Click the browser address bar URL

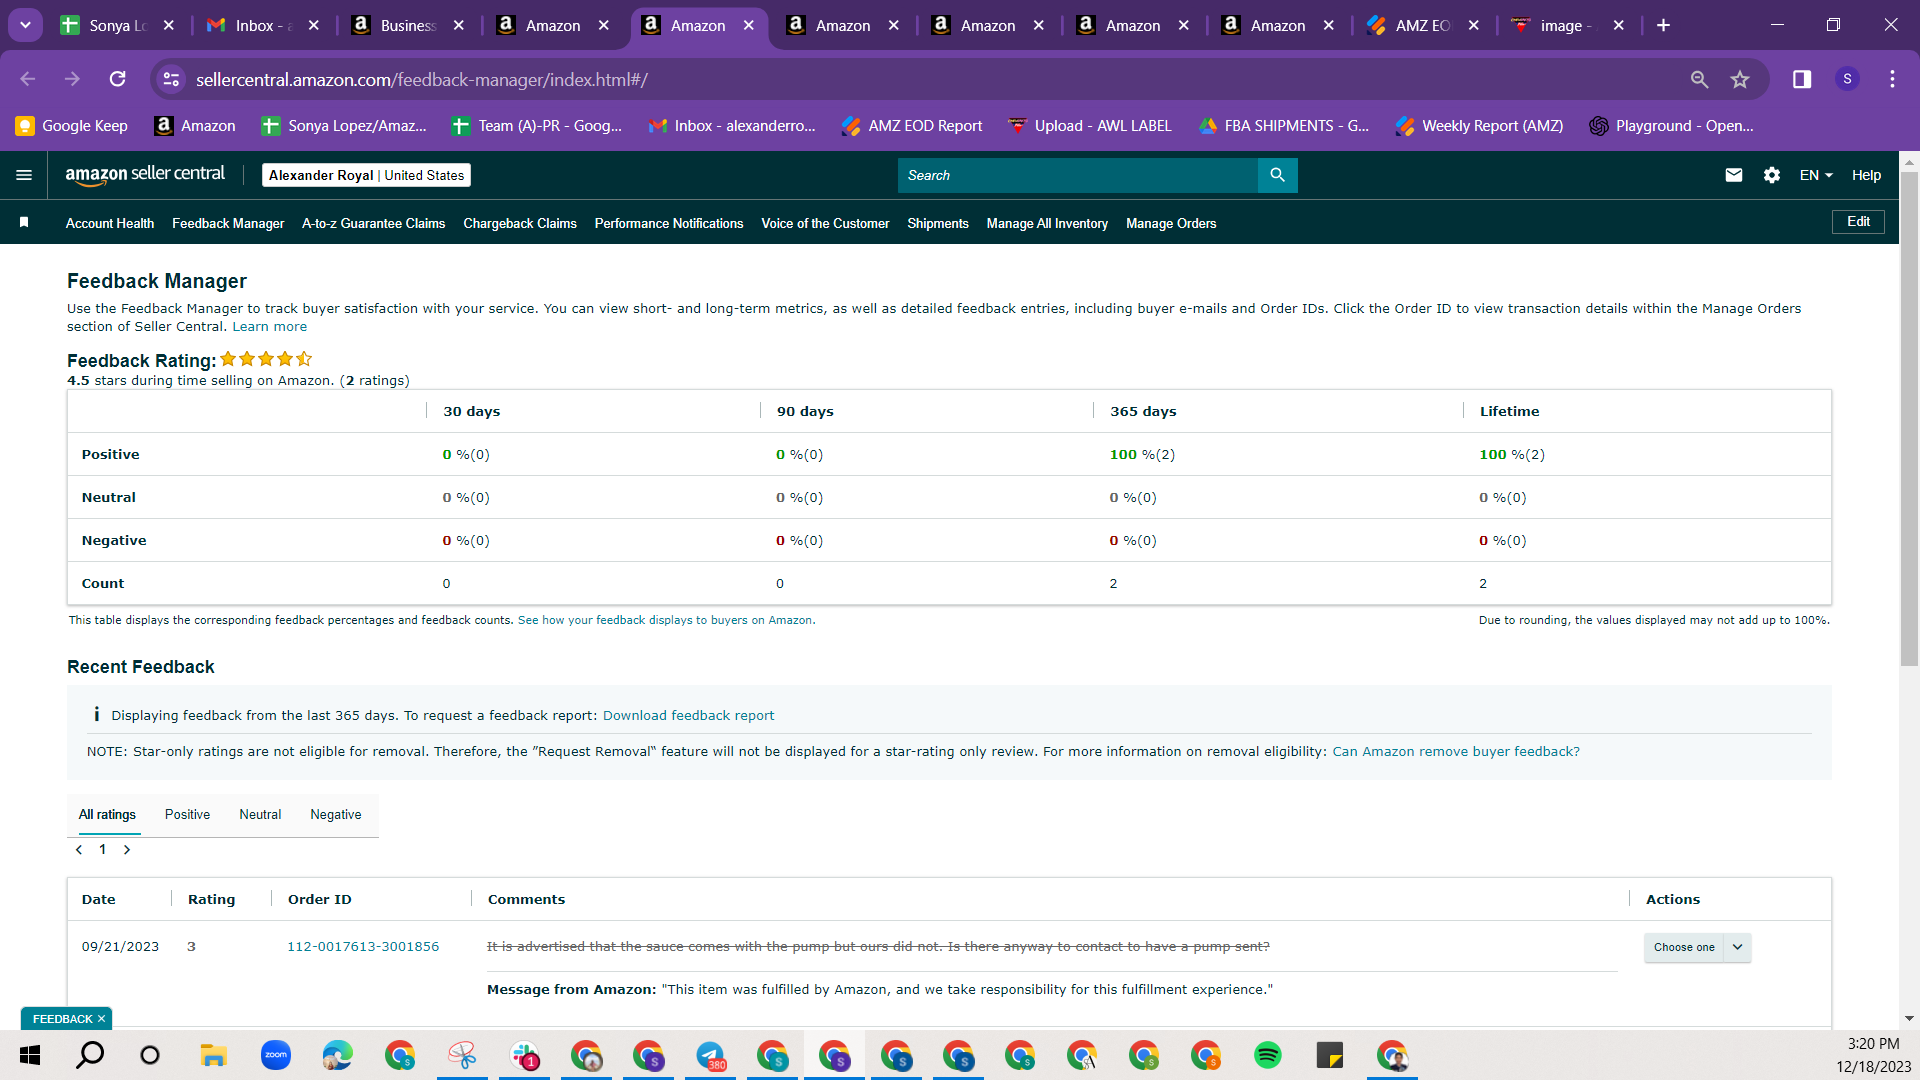pyautogui.click(x=422, y=79)
